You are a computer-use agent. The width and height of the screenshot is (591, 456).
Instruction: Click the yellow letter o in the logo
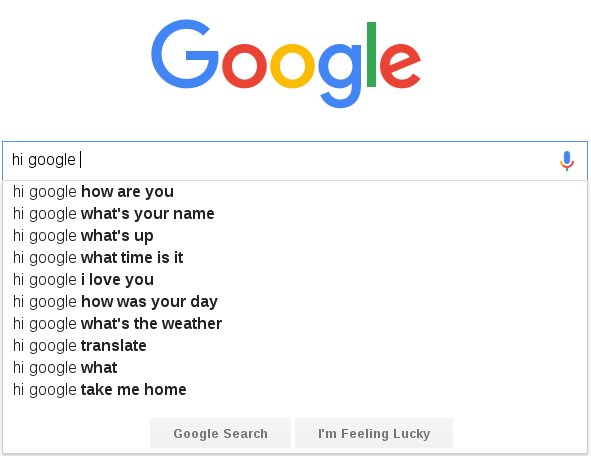292,66
